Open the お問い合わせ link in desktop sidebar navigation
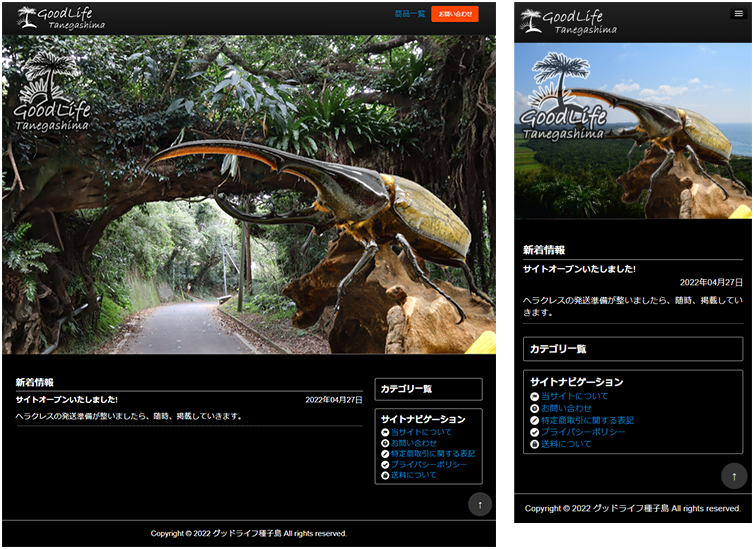The height and width of the screenshot is (549, 754). click(x=414, y=443)
